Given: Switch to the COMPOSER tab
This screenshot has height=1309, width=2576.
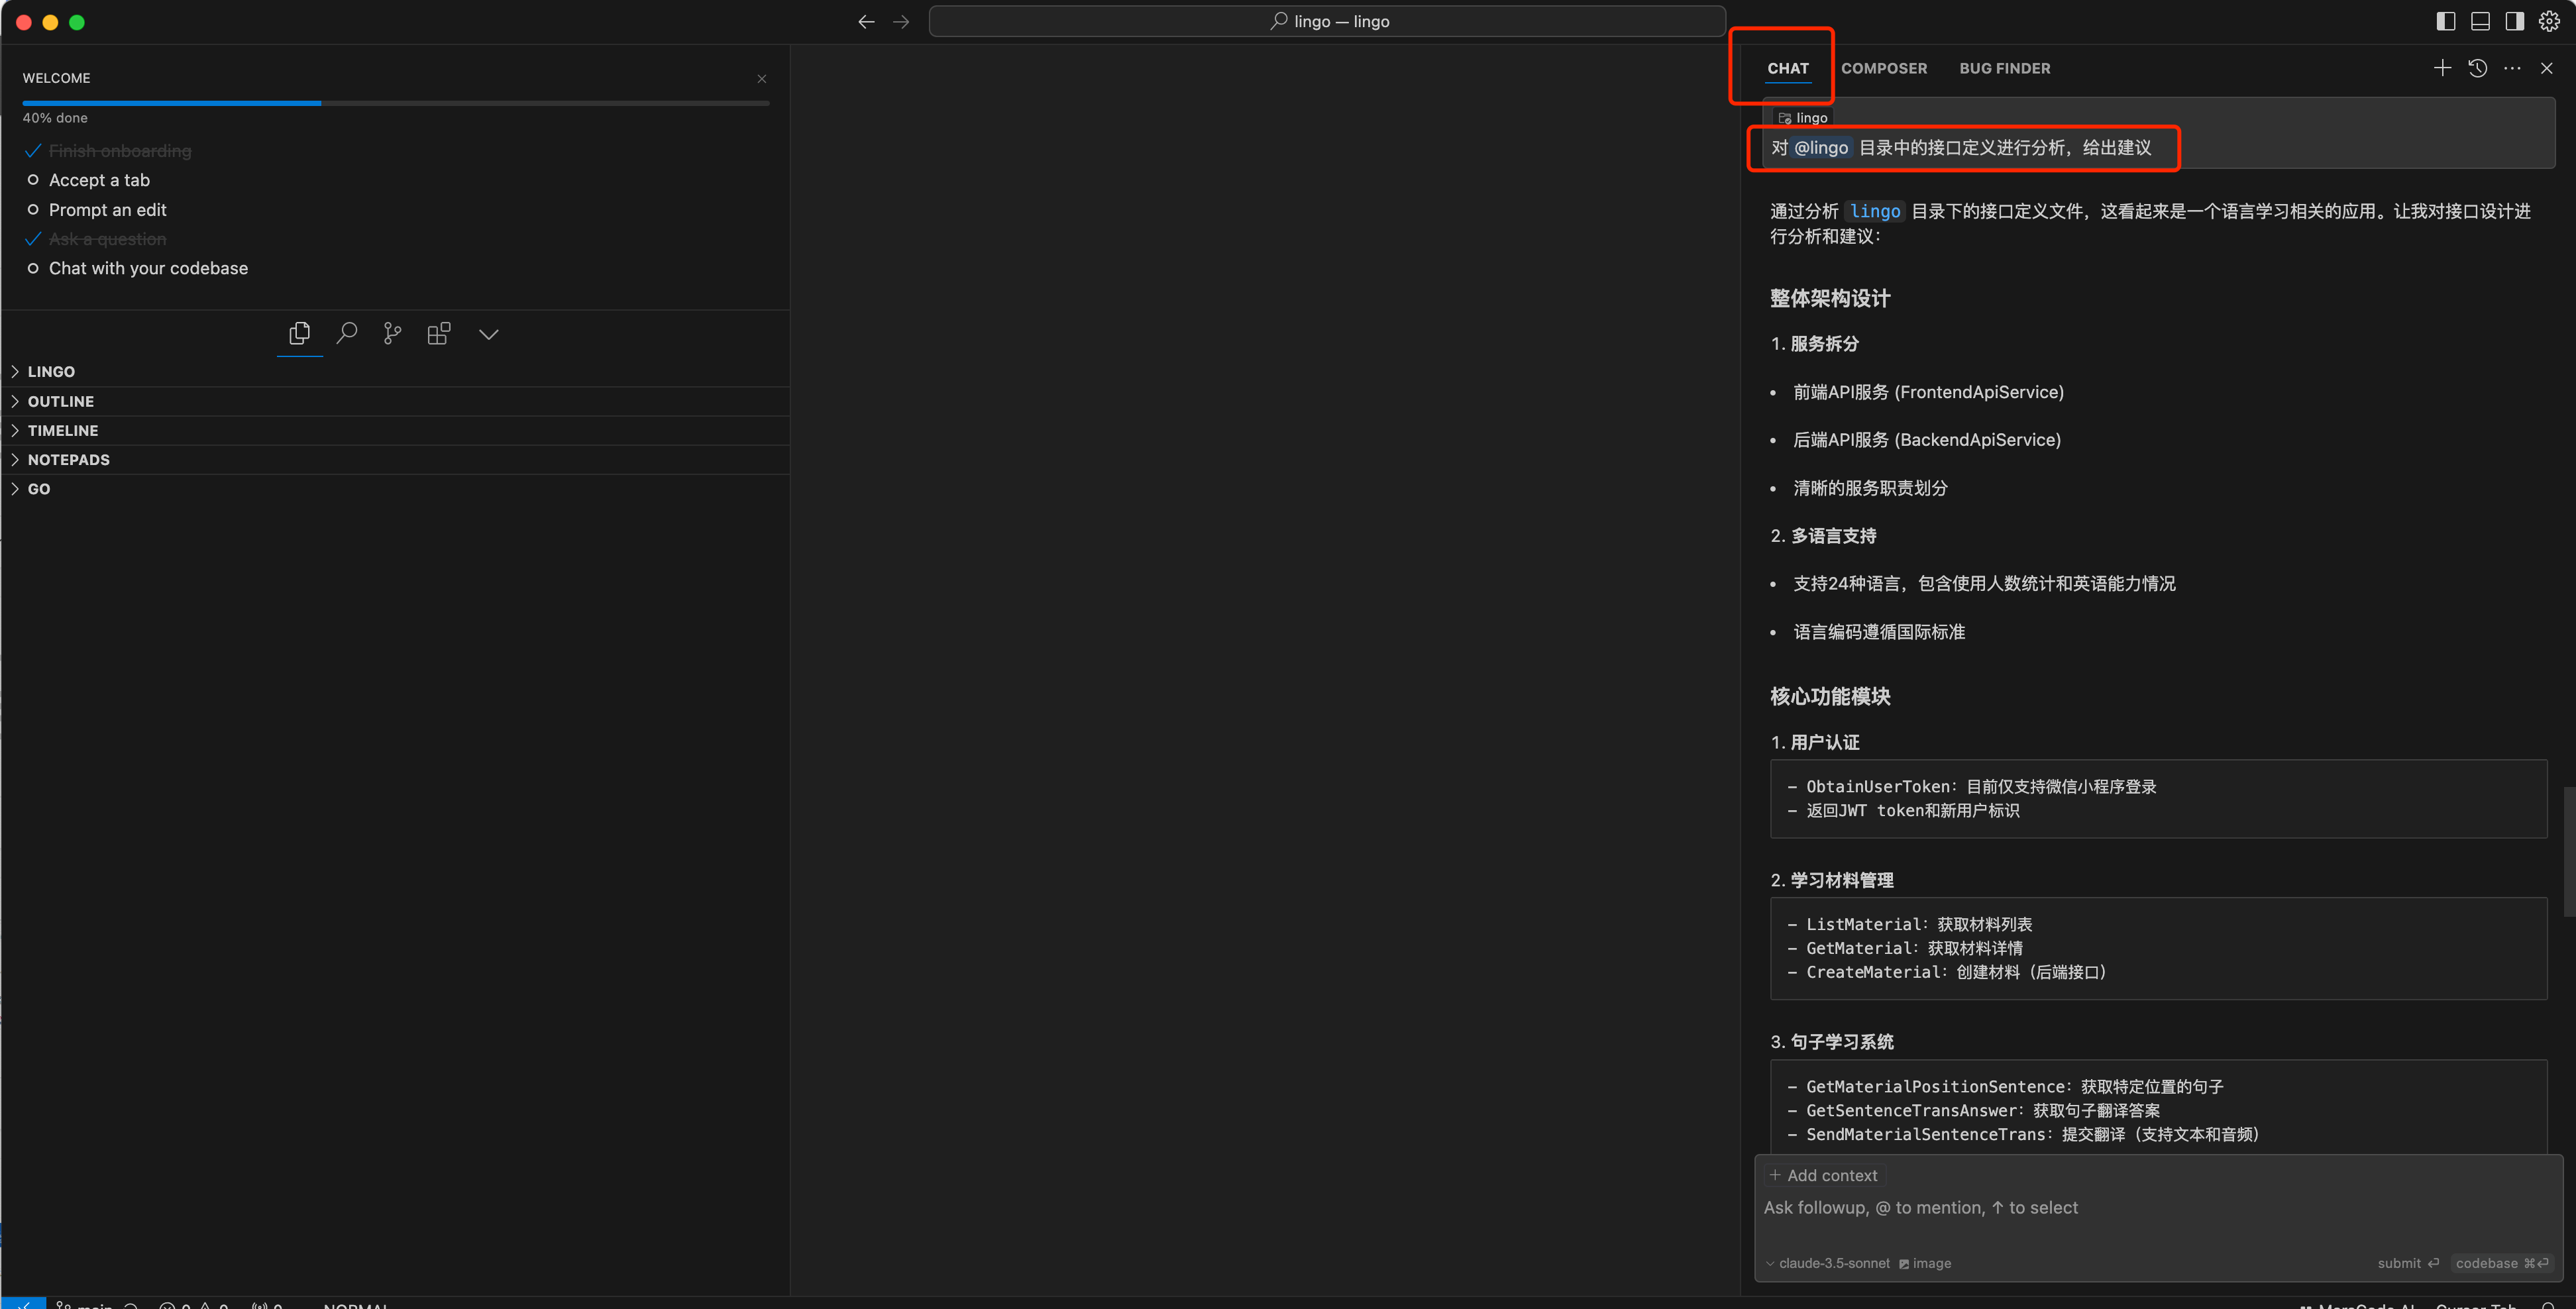Looking at the screenshot, I should pyautogui.click(x=1884, y=68).
